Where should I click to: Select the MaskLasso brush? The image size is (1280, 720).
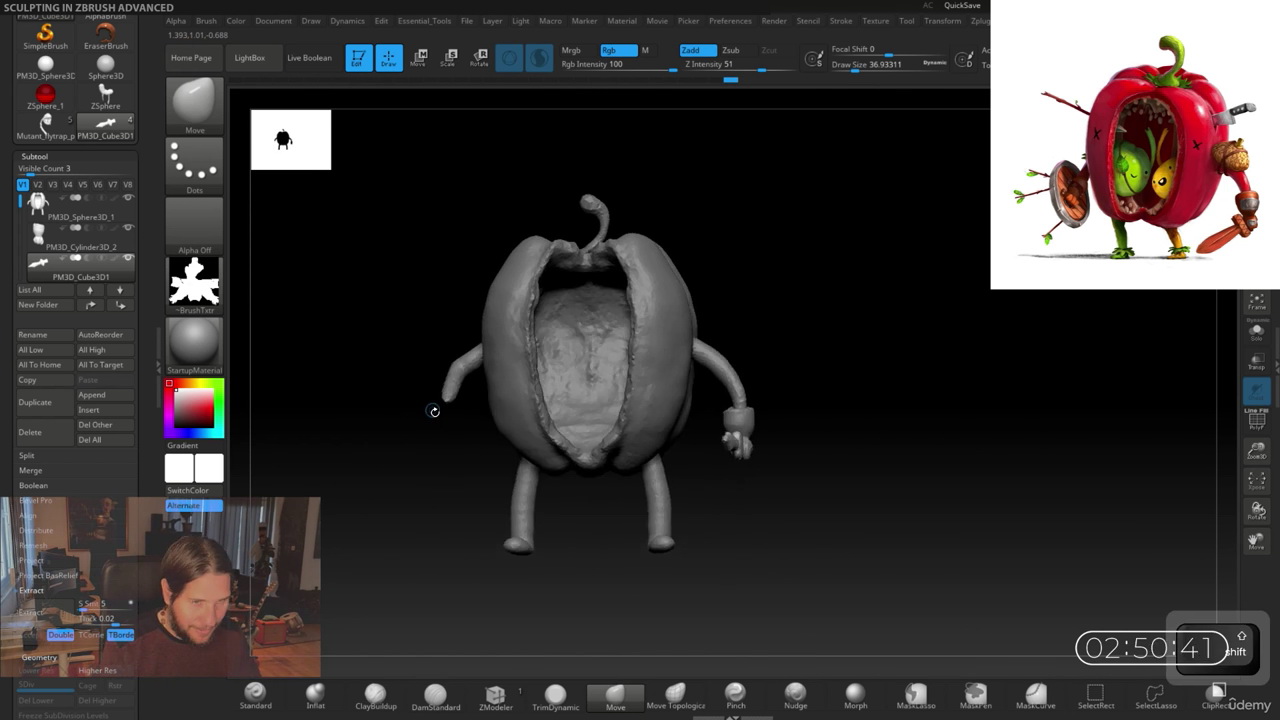point(915,696)
